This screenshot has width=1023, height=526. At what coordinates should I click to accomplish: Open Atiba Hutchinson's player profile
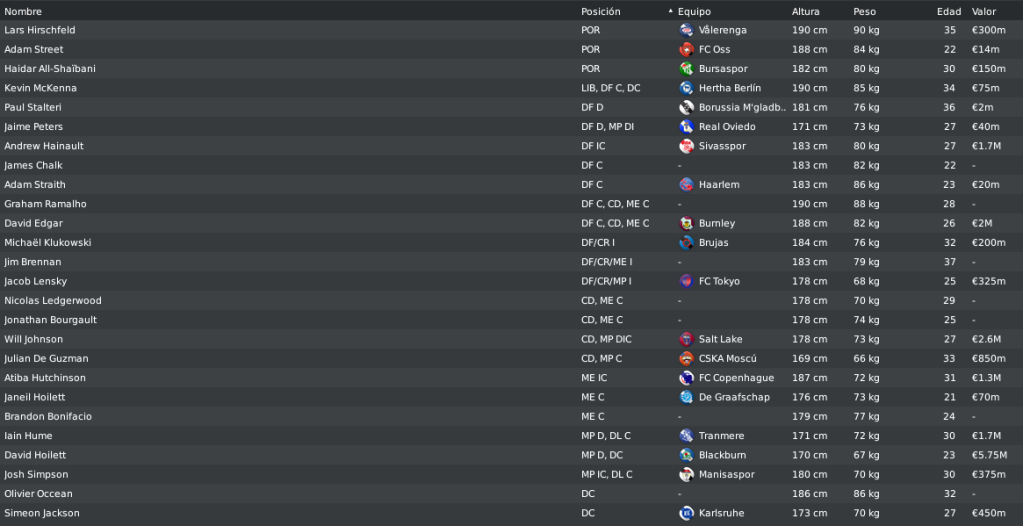tap(45, 378)
